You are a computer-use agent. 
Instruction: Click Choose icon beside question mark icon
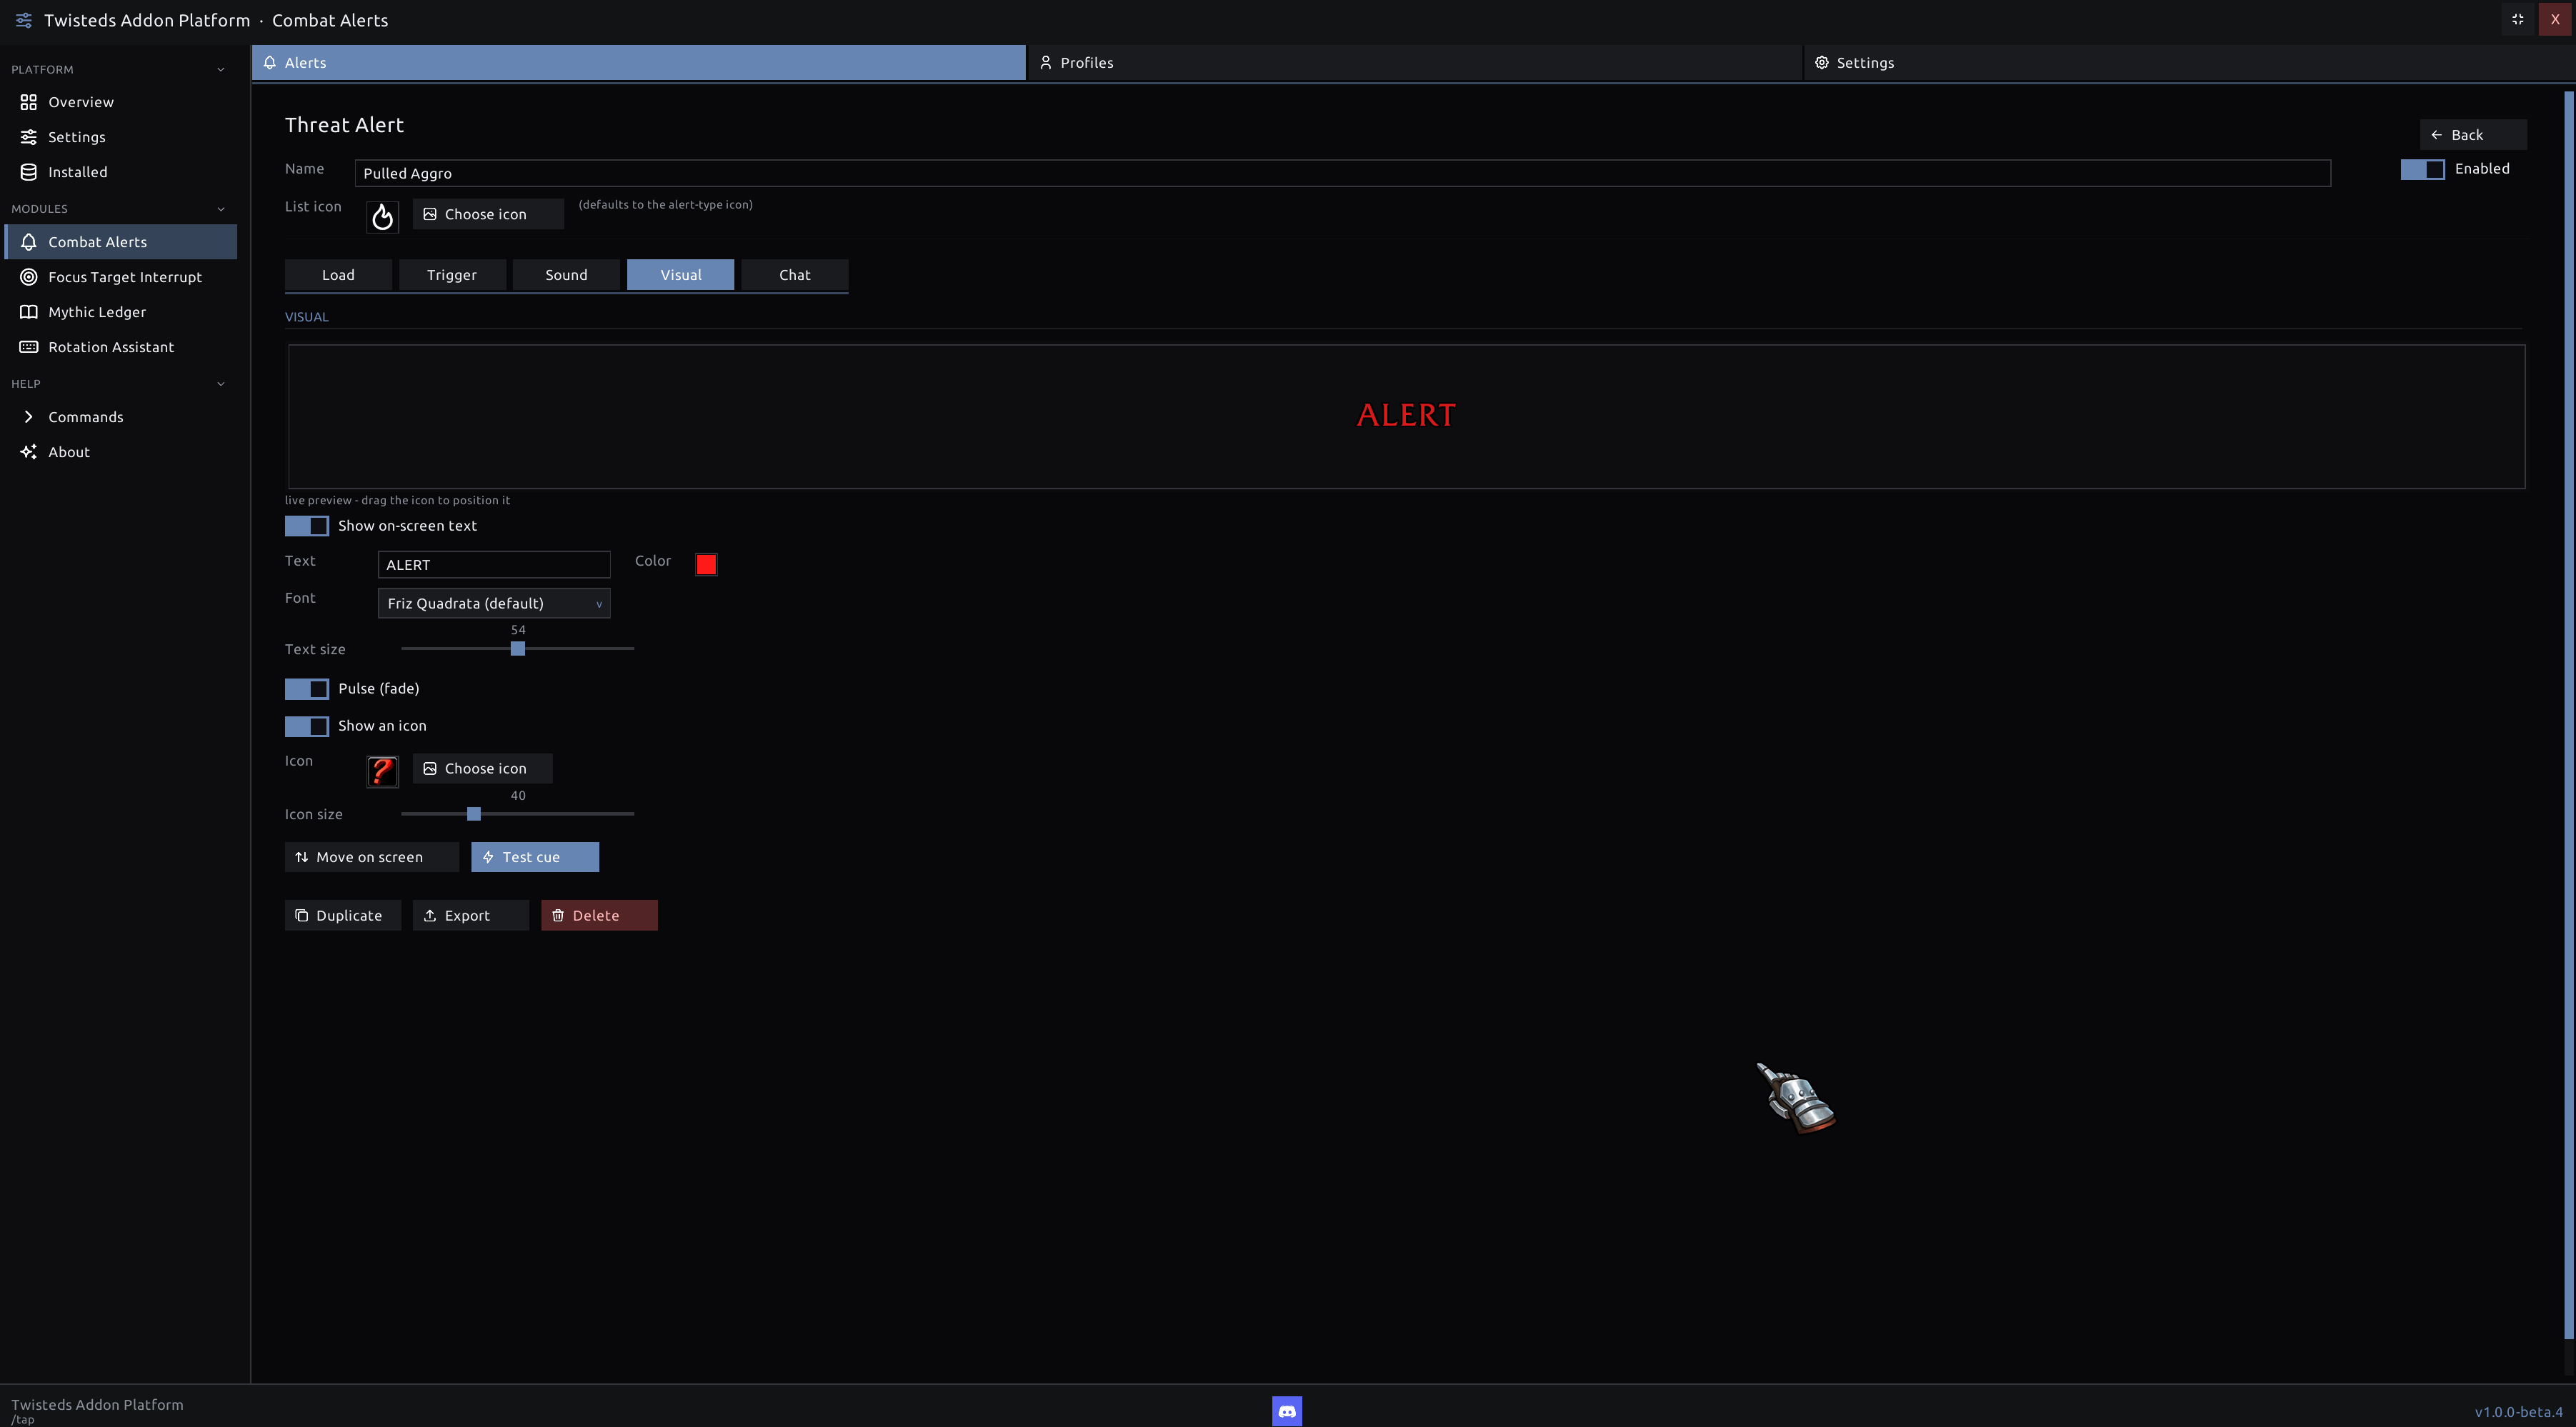(482, 768)
